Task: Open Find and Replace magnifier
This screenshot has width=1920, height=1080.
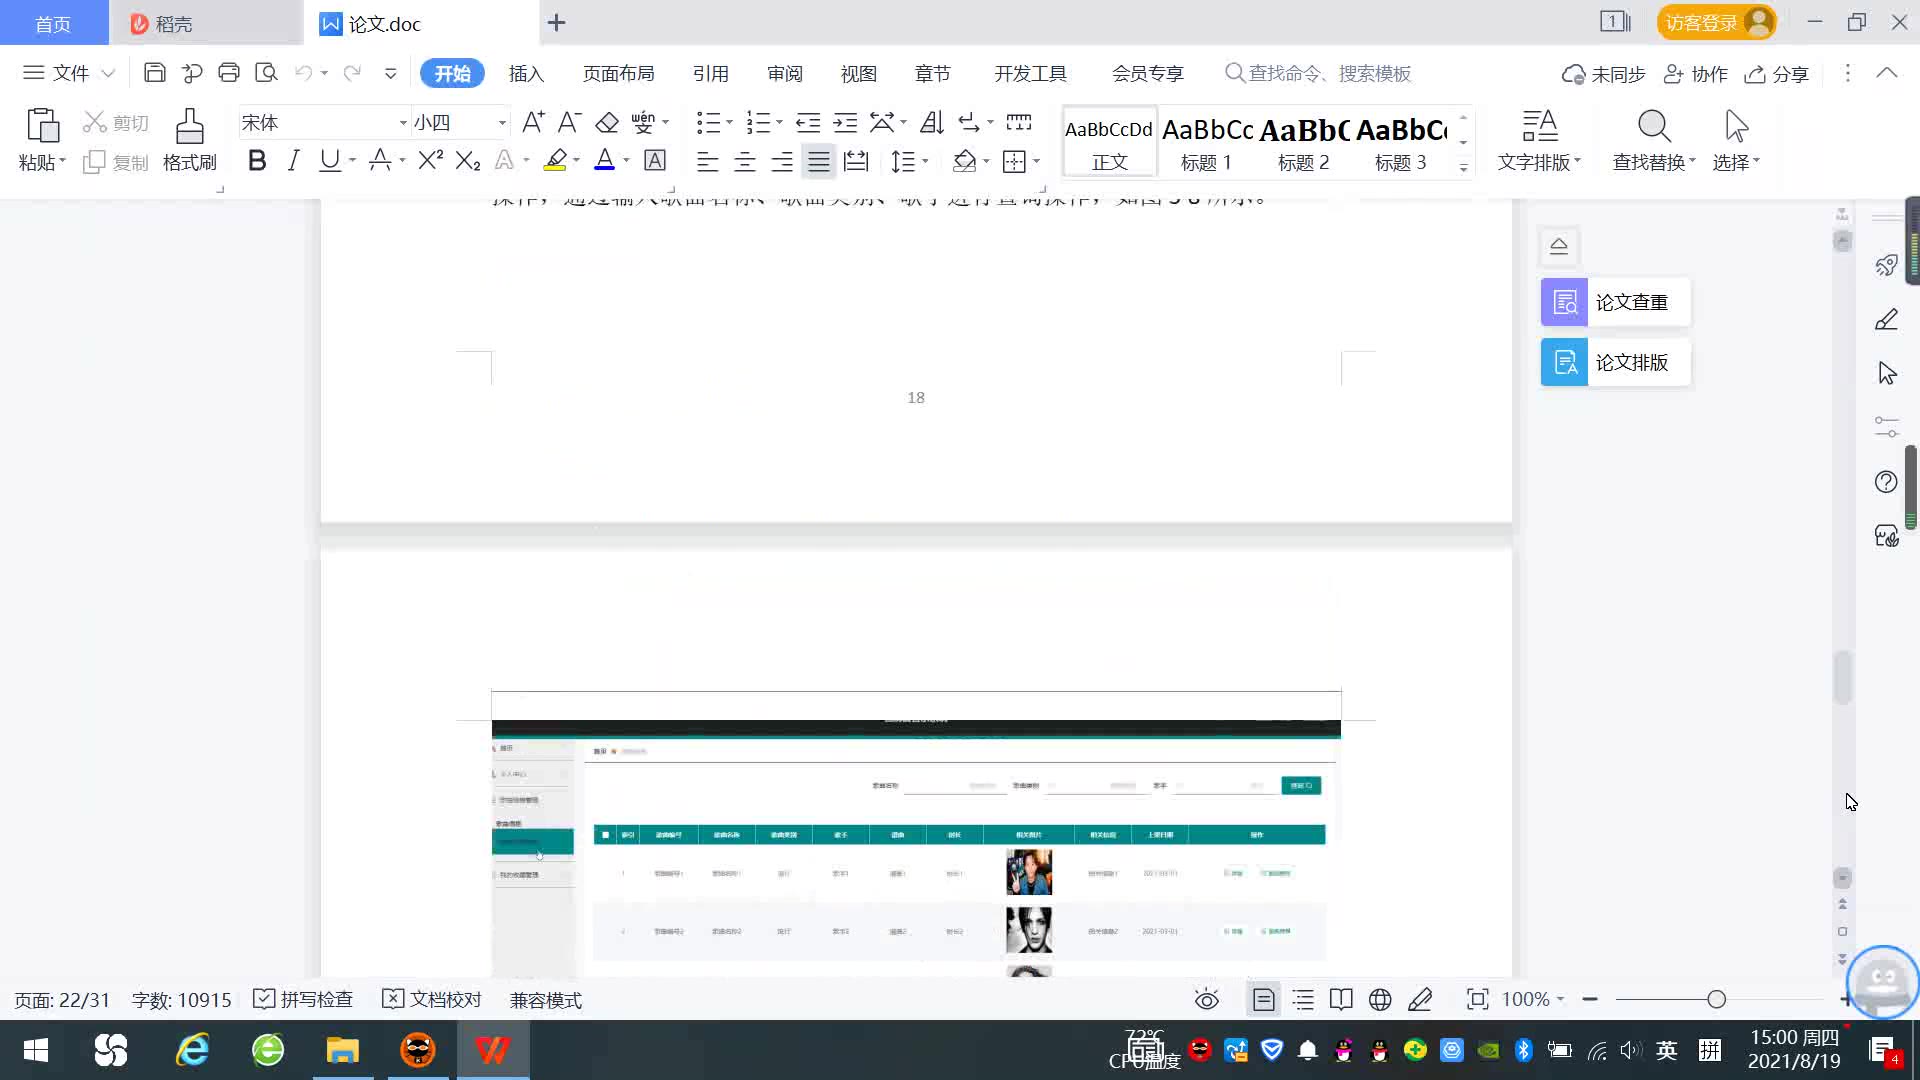Action: 1654,127
